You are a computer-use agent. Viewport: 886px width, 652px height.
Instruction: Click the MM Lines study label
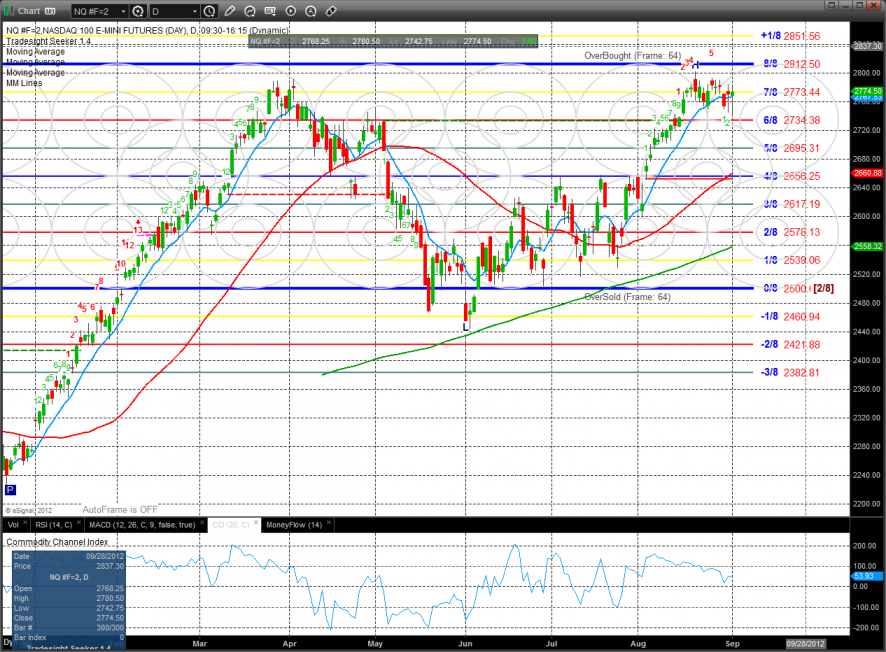point(24,83)
